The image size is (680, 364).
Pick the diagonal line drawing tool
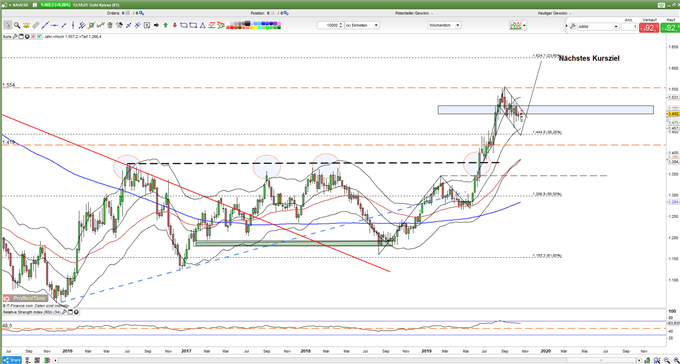click(45, 25)
